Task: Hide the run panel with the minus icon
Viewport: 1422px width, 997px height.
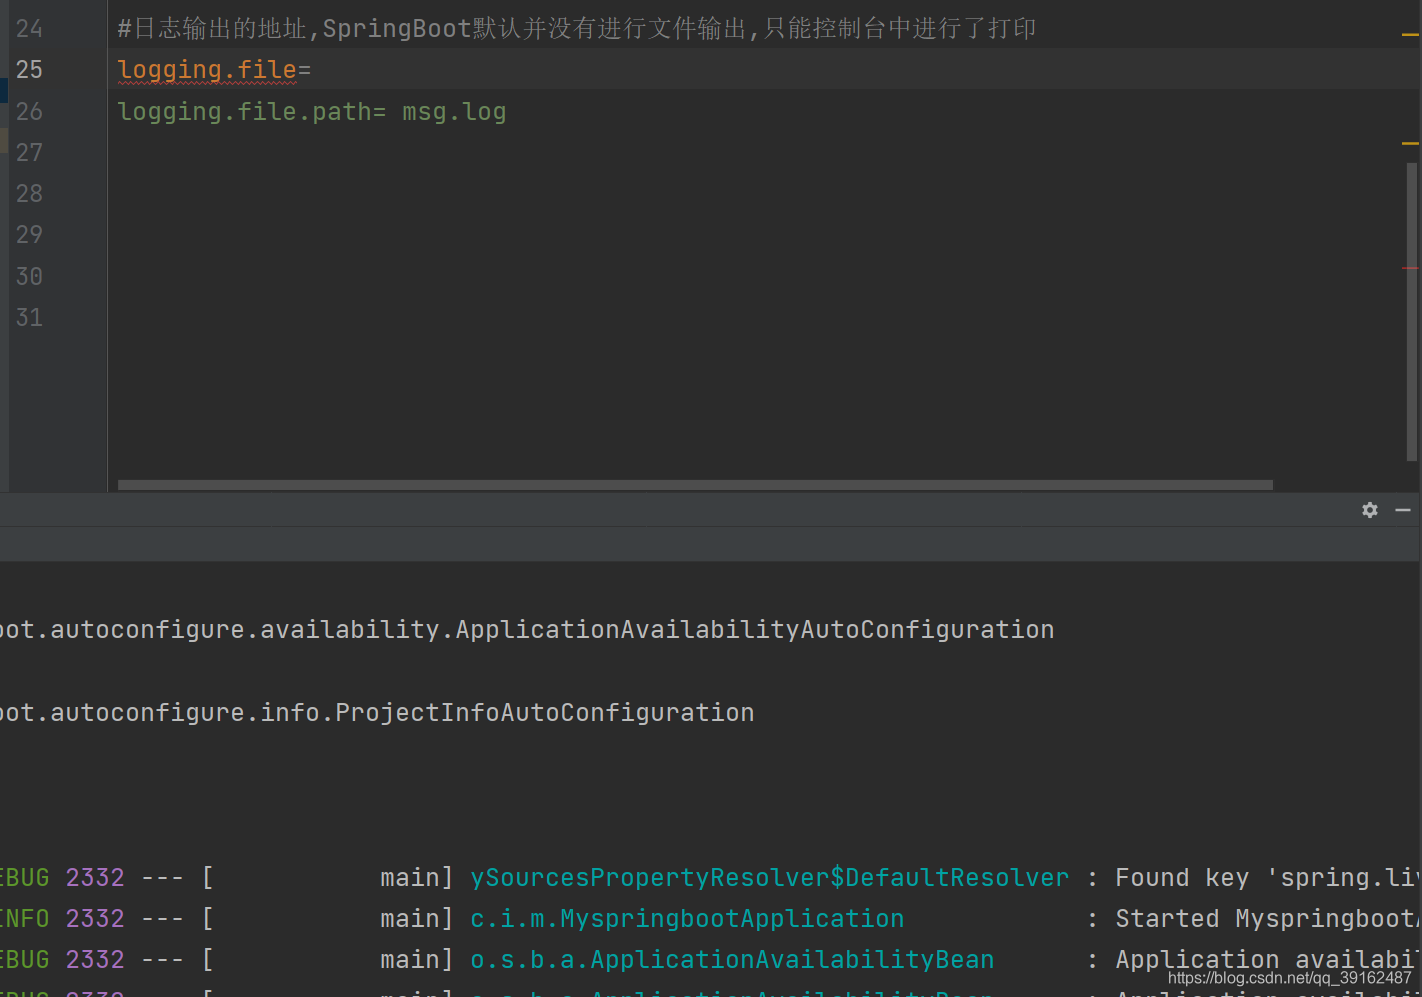Action: pyautogui.click(x=1403, y=510)
